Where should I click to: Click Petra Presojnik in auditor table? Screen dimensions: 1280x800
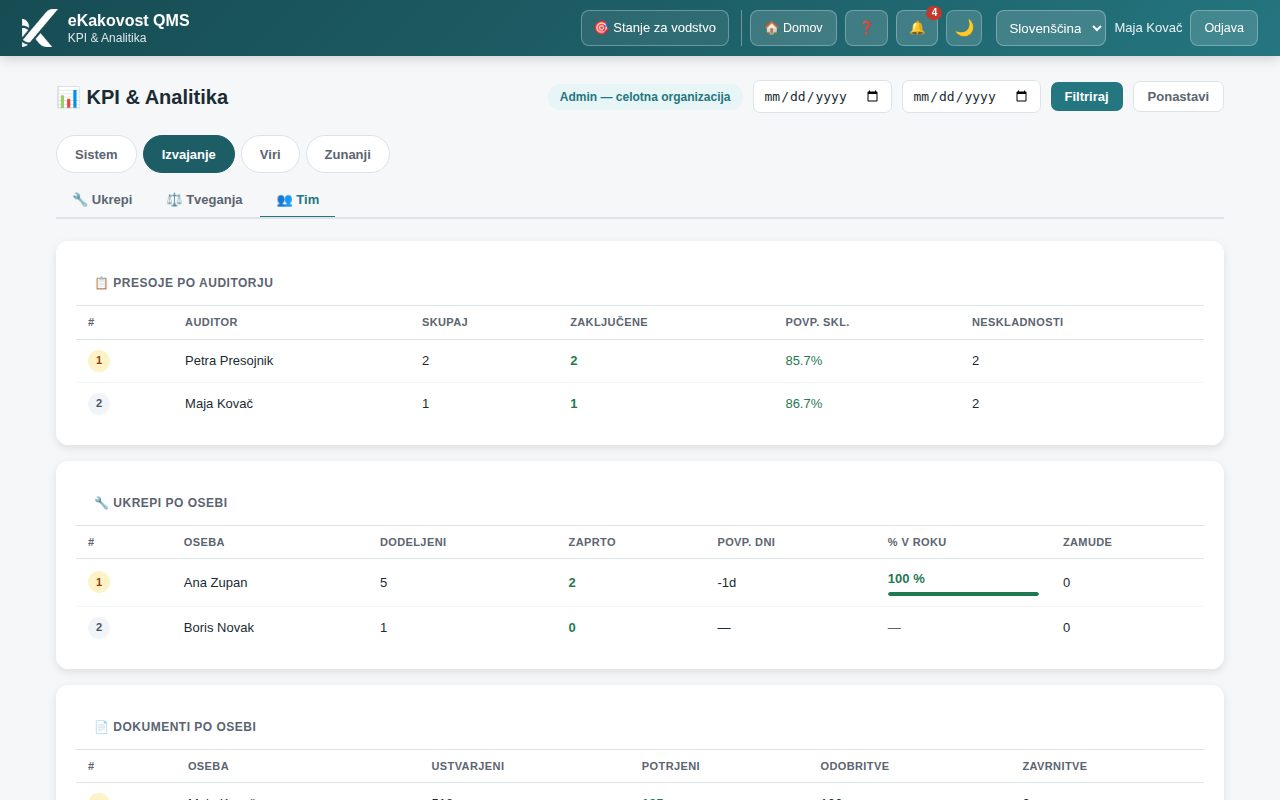pos(229,361)
